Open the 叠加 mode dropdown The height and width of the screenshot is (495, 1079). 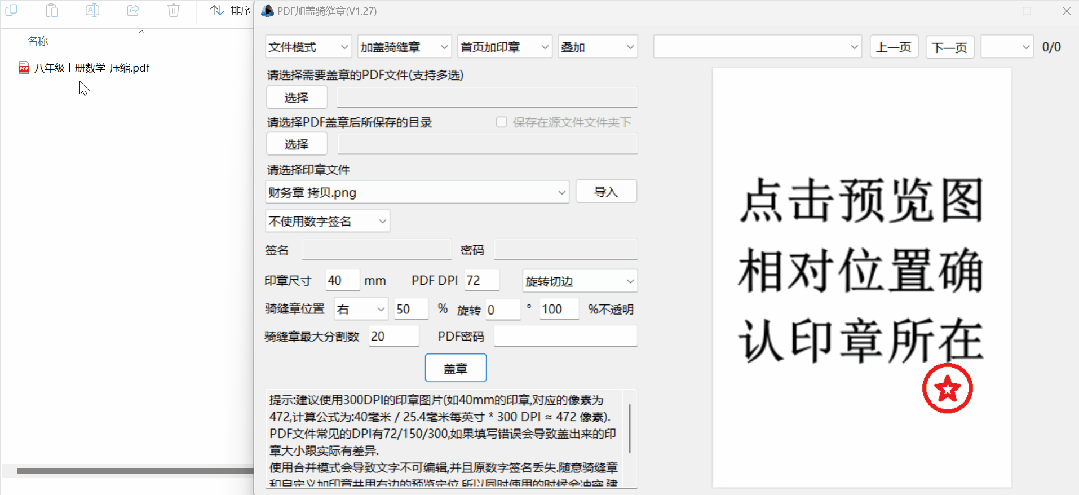click(x=598, y=47)
